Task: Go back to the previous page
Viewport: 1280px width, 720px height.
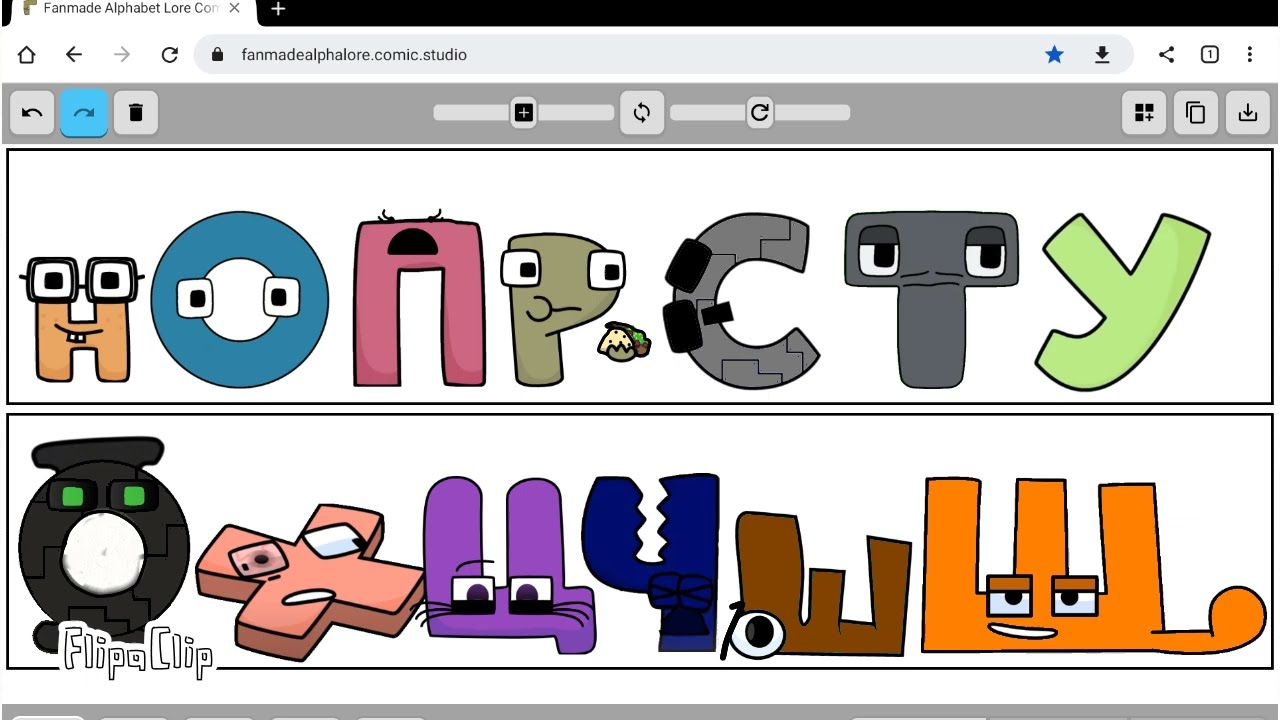Action: [74, 55]
